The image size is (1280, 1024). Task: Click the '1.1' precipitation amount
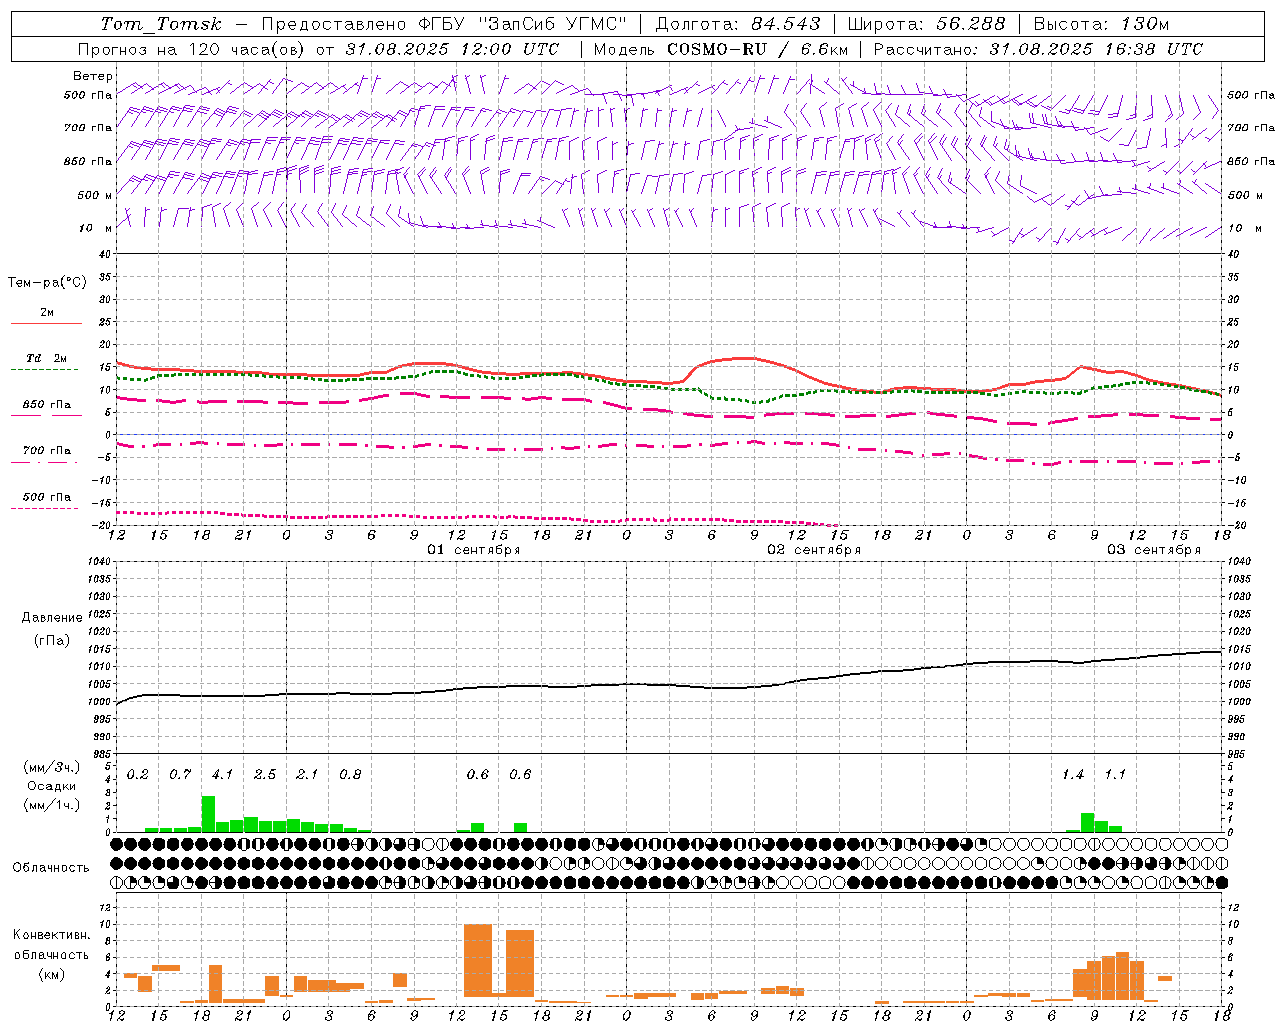1115,775
